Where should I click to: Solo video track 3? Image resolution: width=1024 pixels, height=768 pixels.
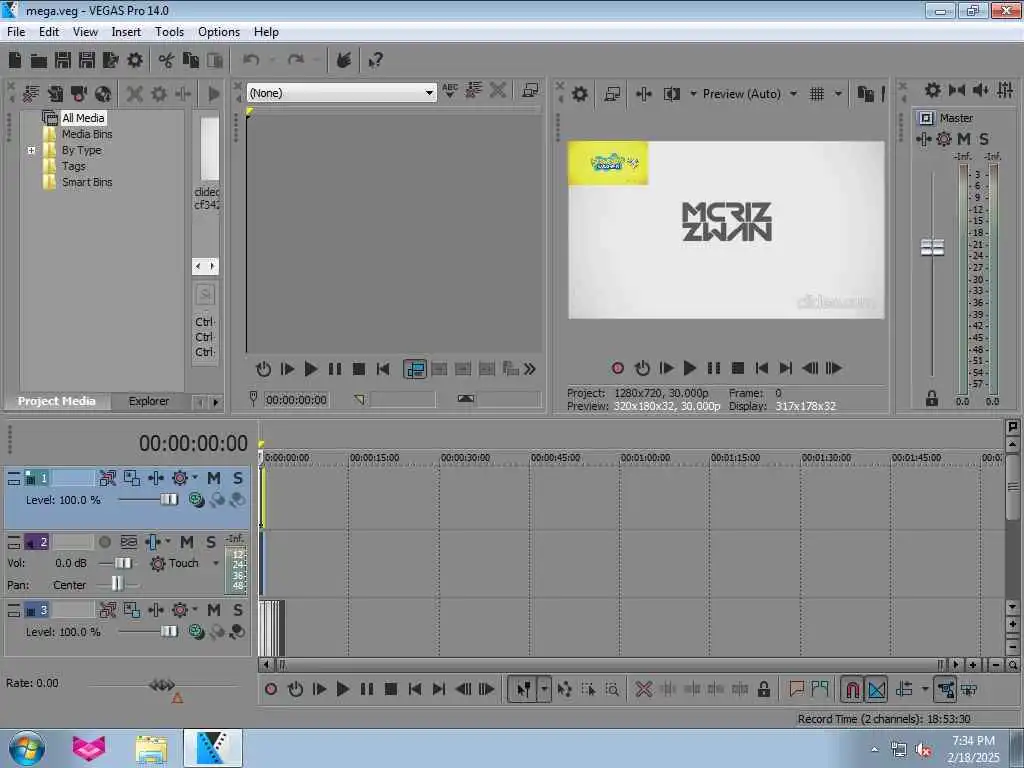point(238,610)
